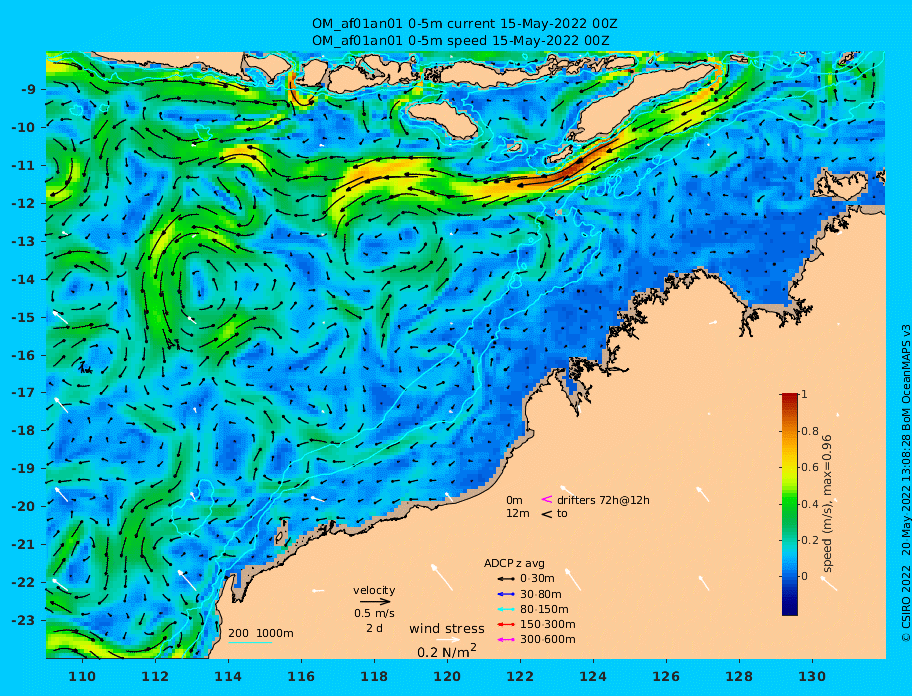
Task: Click the '30-80m' legend label
Action: [540, 594]
